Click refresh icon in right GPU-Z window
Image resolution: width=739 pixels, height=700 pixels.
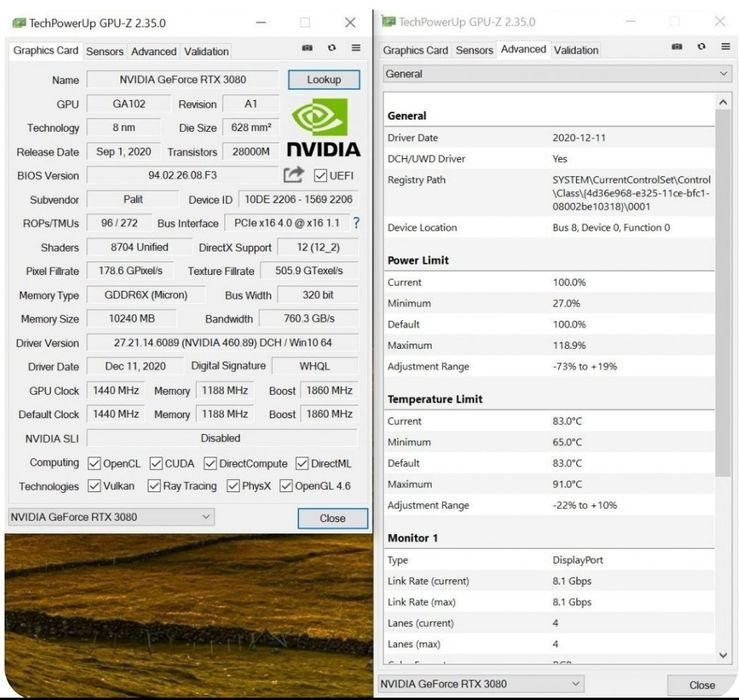701,47
